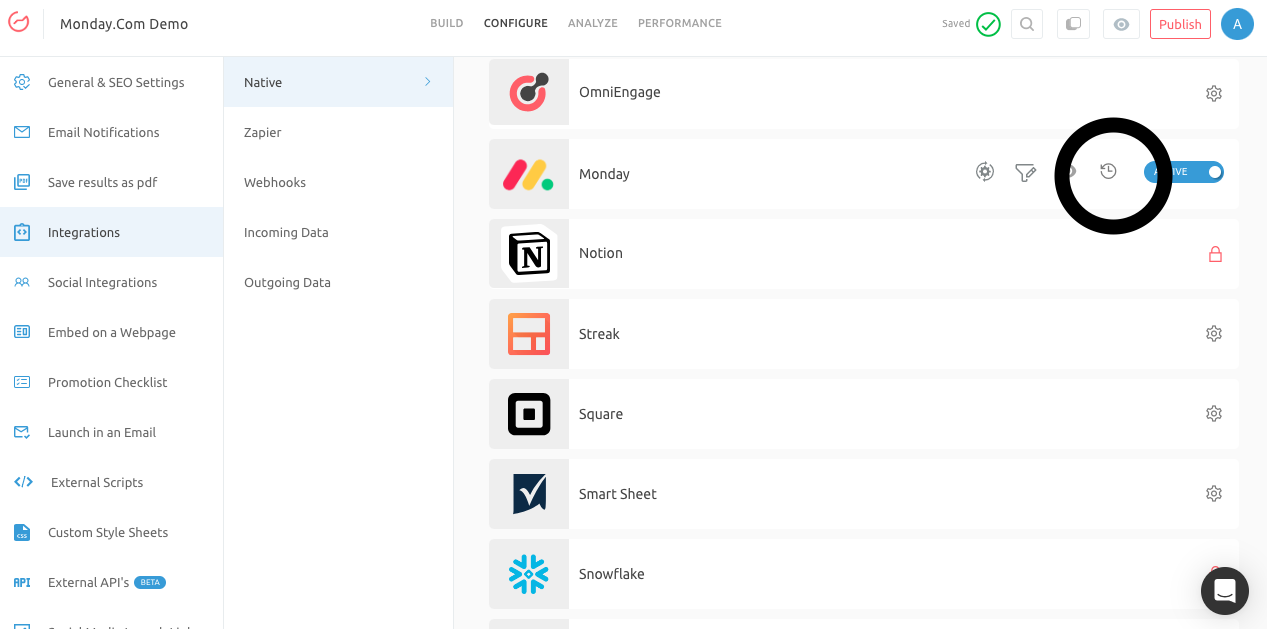Open Monday integration sync settings
Screen dimensions: 1267x629
[x=985, y=172]
